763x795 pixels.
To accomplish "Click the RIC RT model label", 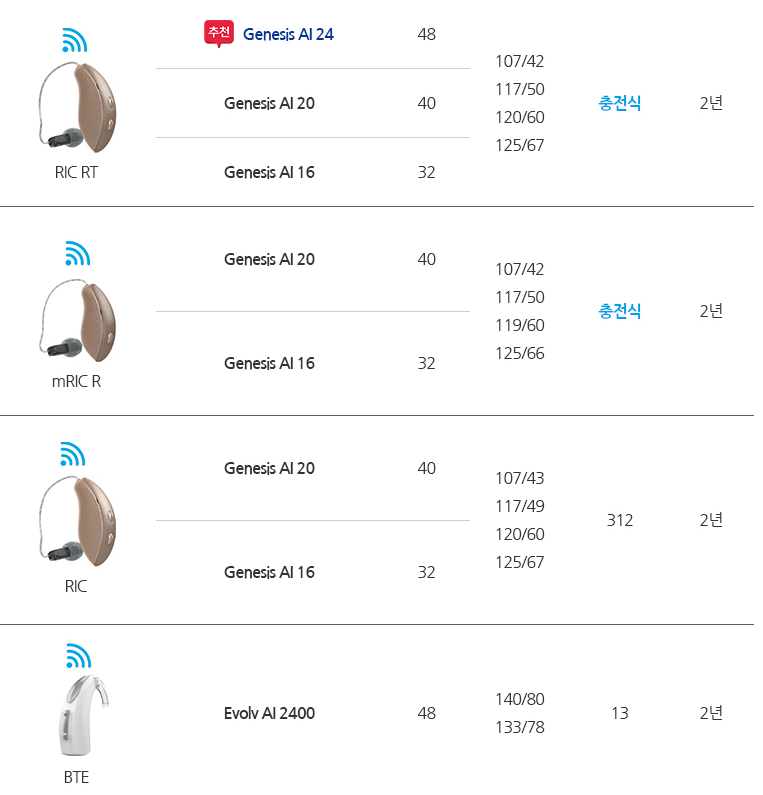I will coord(76,172).
